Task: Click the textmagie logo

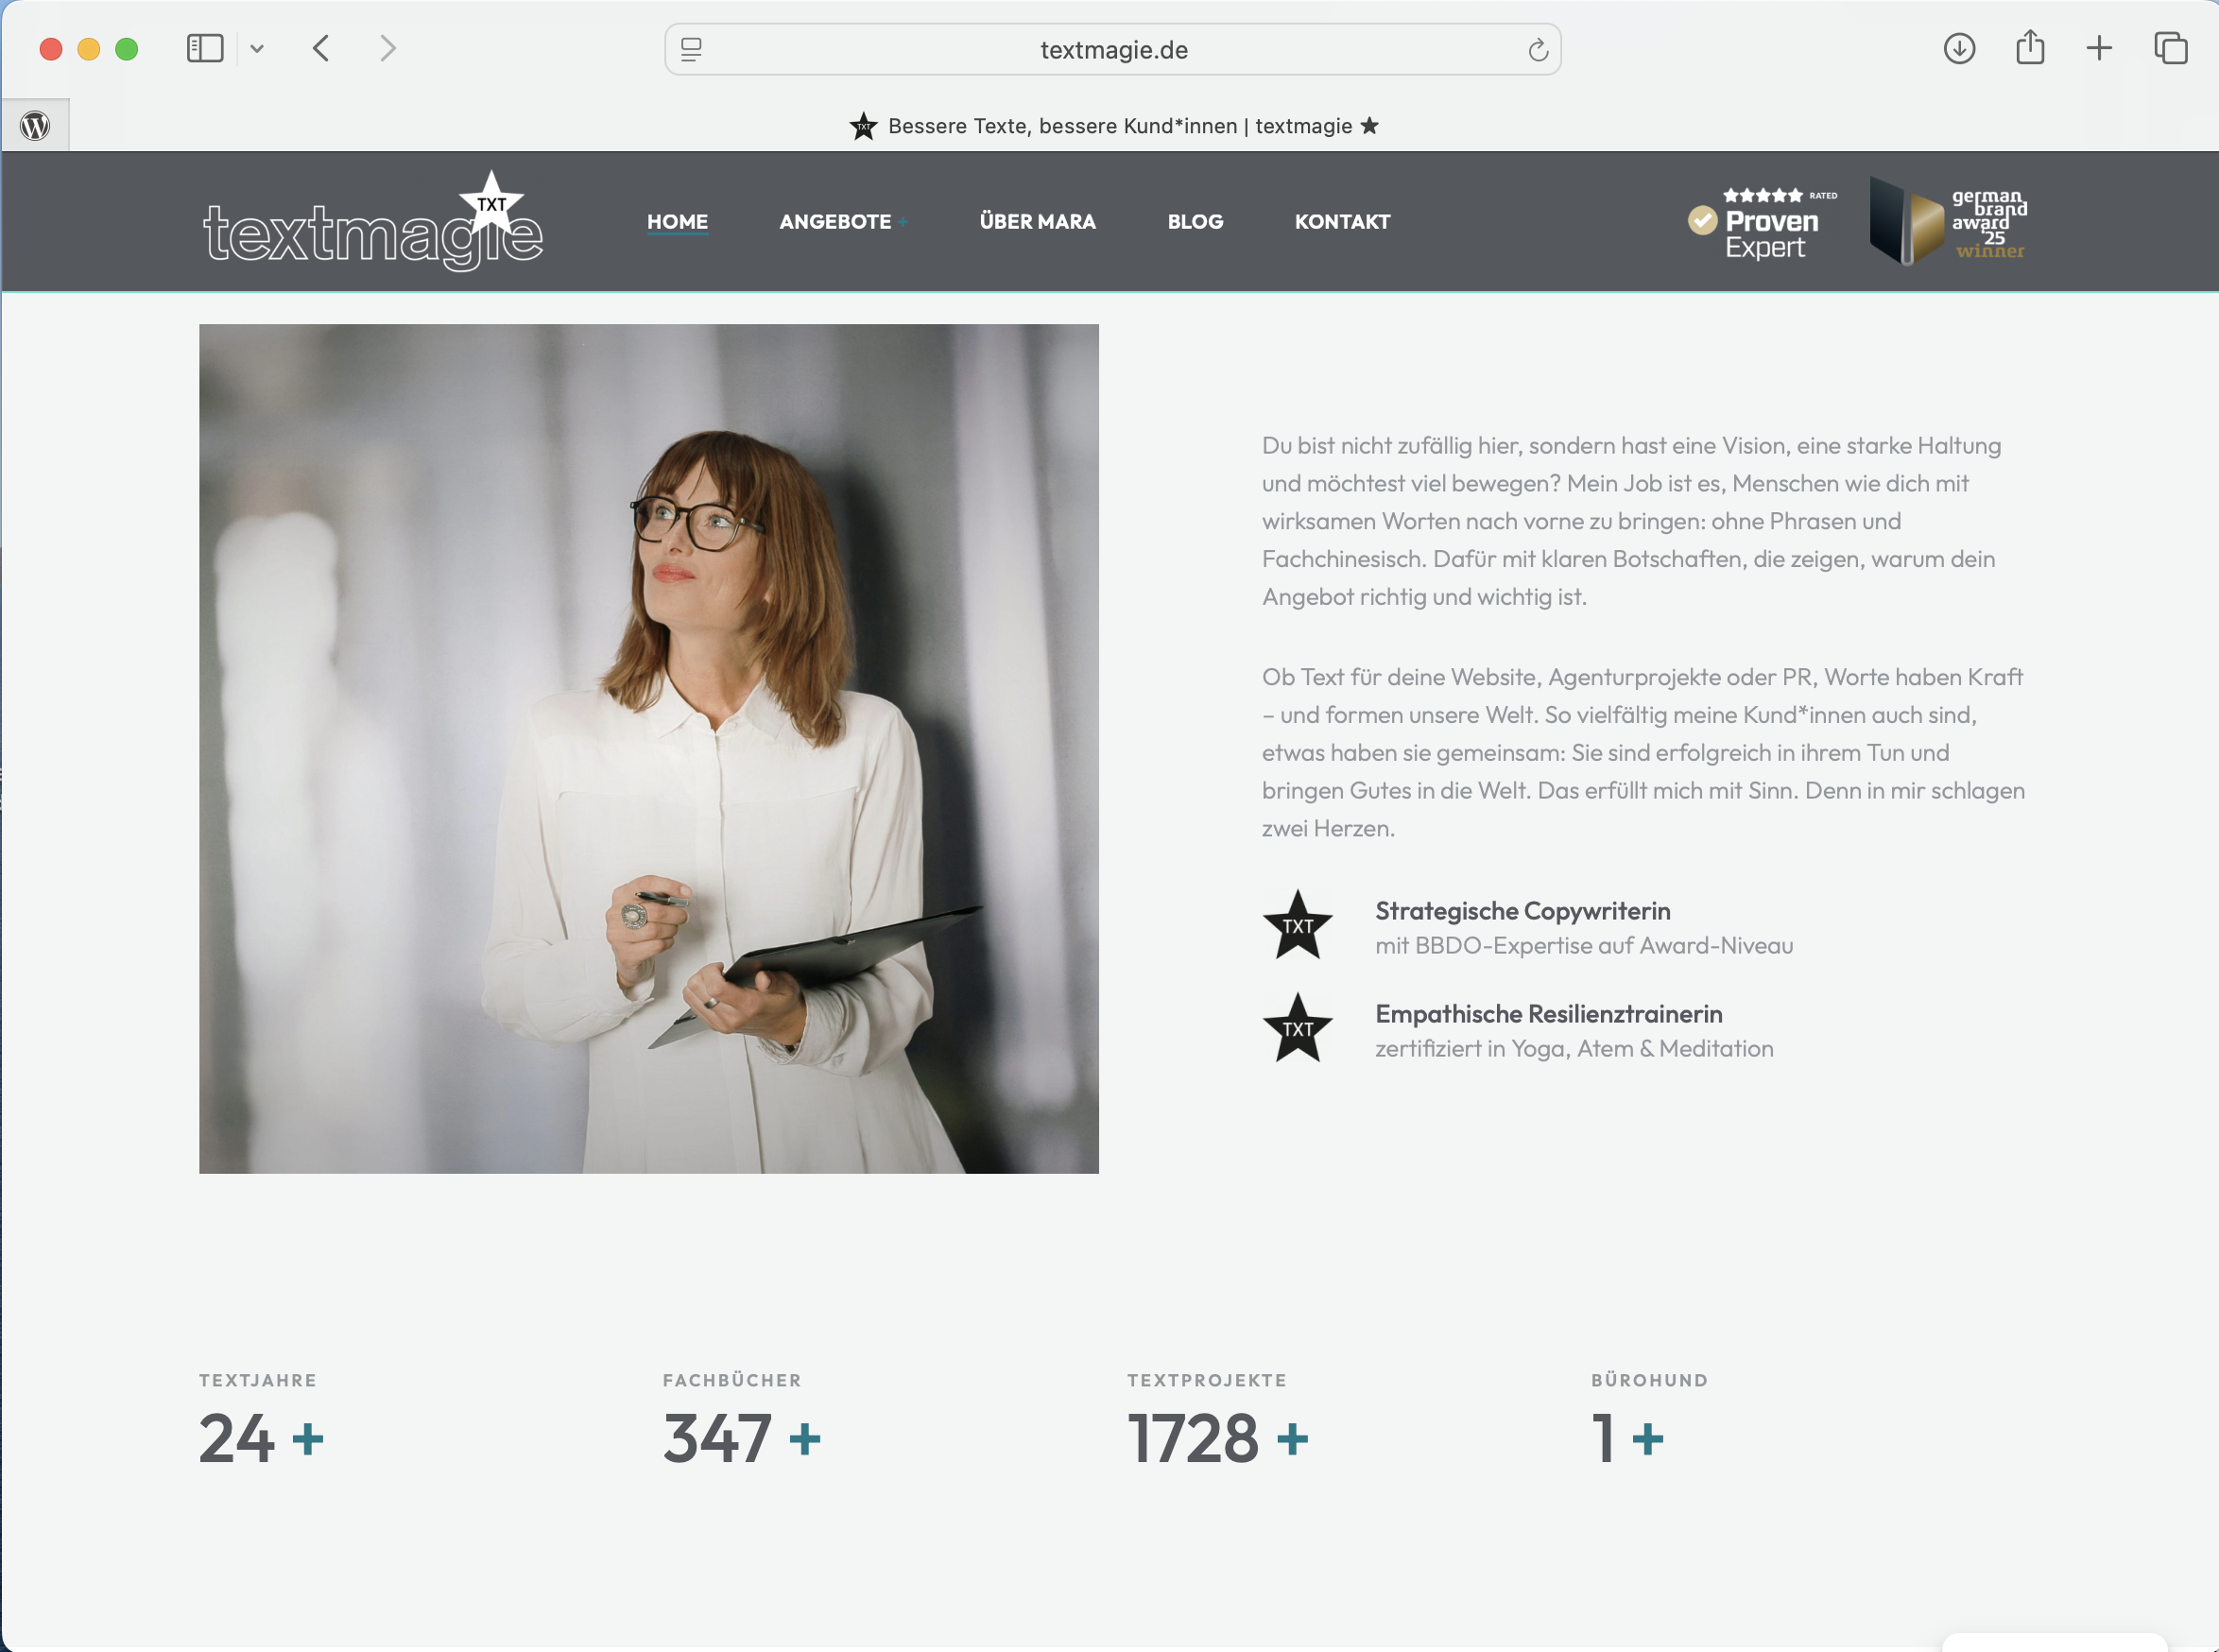Action: (373, 224)
